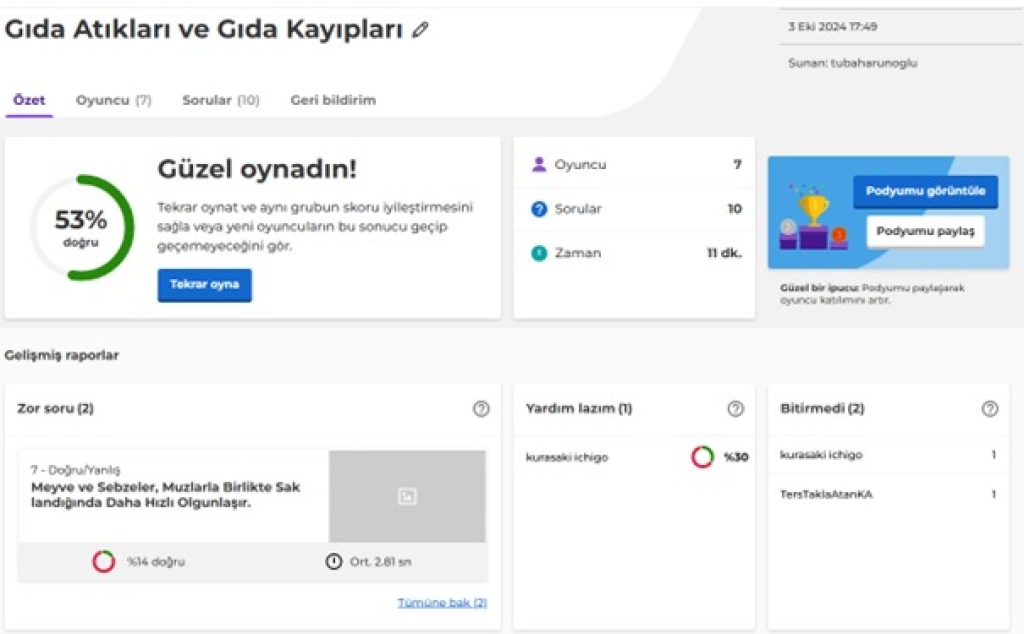Click the clock icon next to Ort. 2.81 sn
Screen dimensions: 1024x634
pos(333,561)
